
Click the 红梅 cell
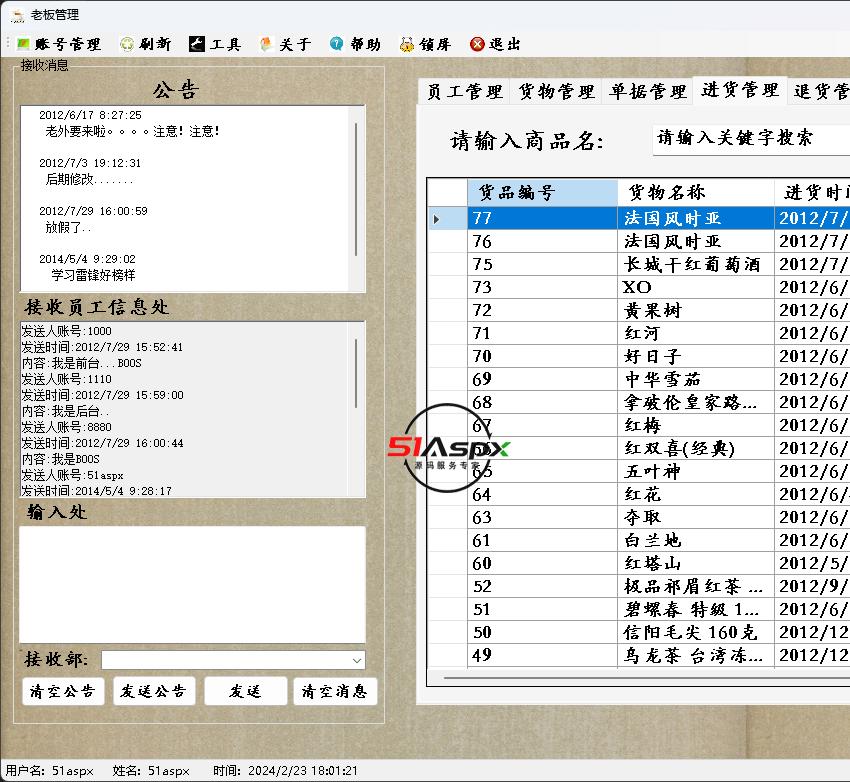coord(696,425)
